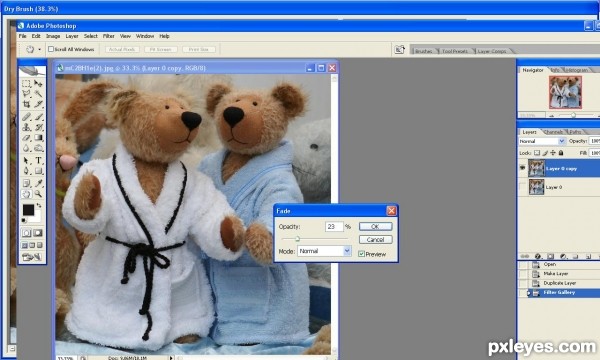Toggle lock image pixels
Viewport: 600px width, 360px height.
545,153
